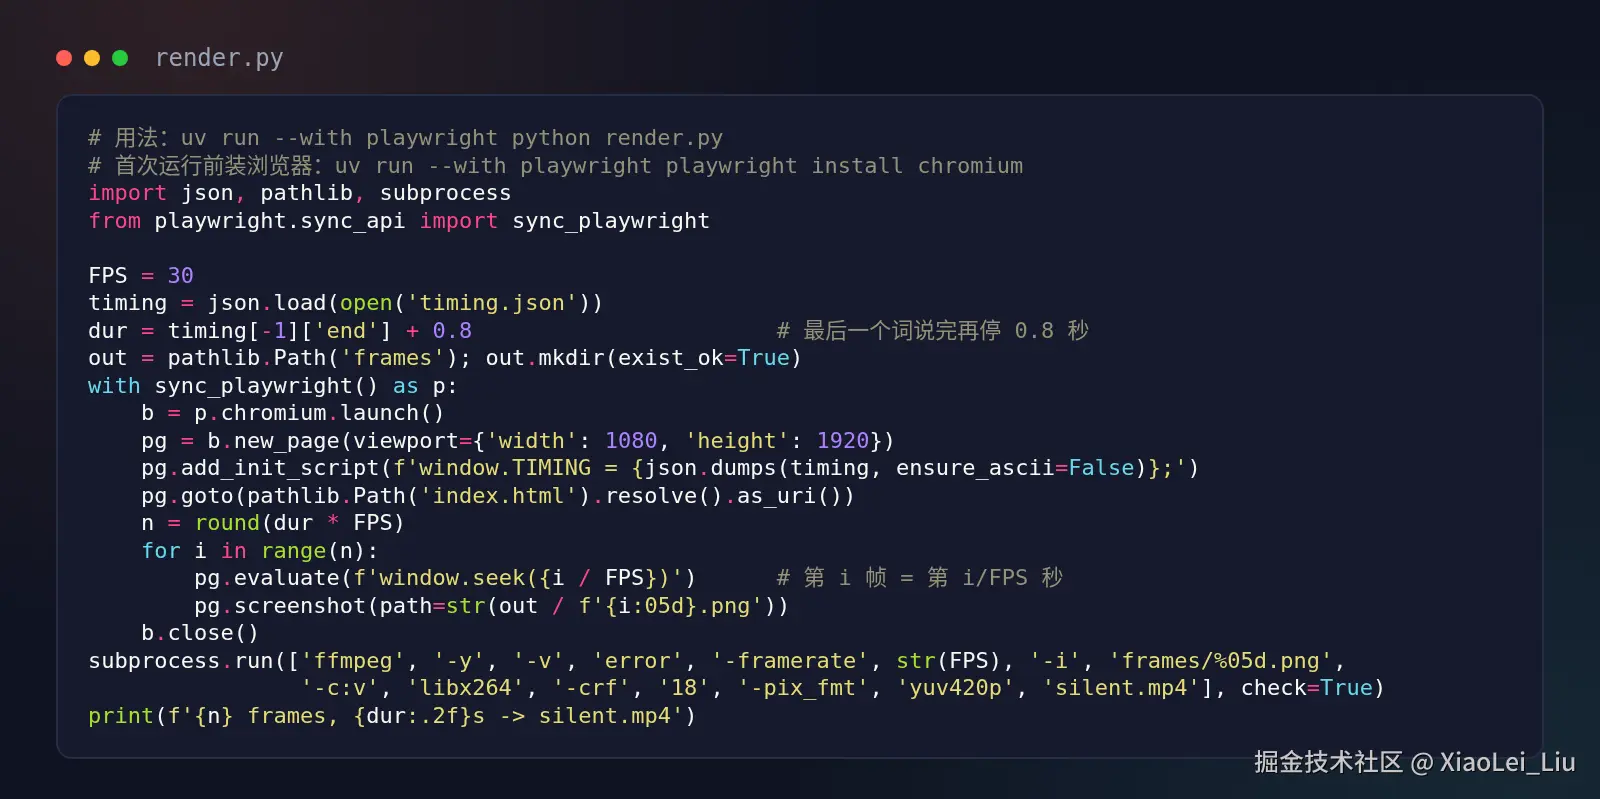
Task: Click the 'b.close()' line
Action: 199,633
